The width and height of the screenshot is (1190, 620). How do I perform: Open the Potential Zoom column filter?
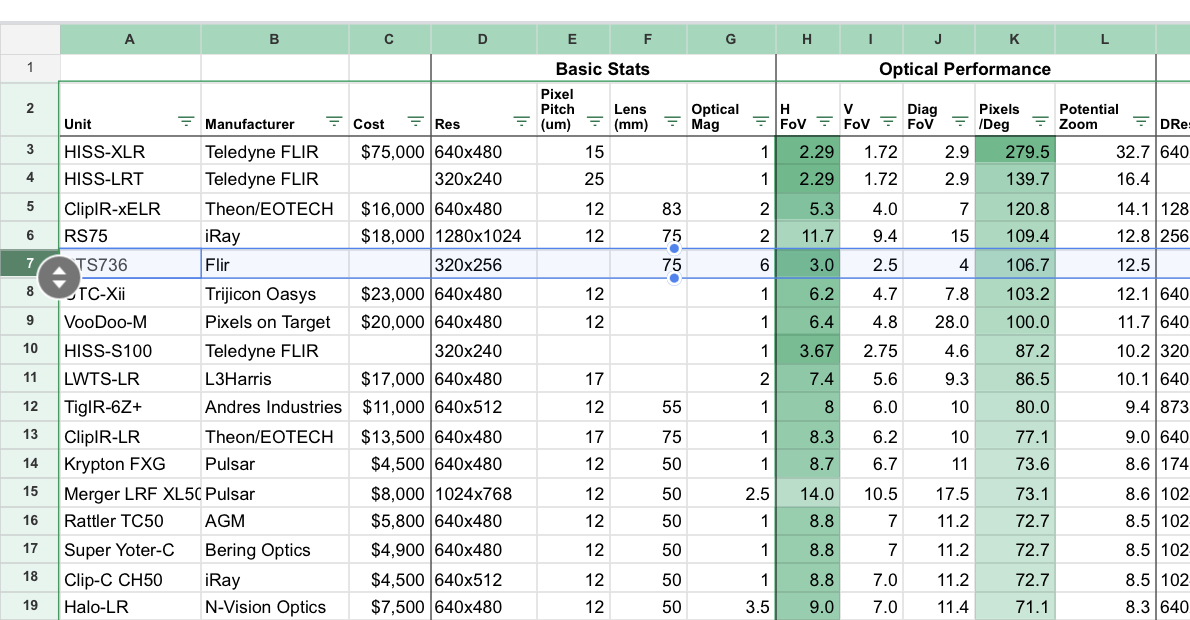(x=1141, y=121)
